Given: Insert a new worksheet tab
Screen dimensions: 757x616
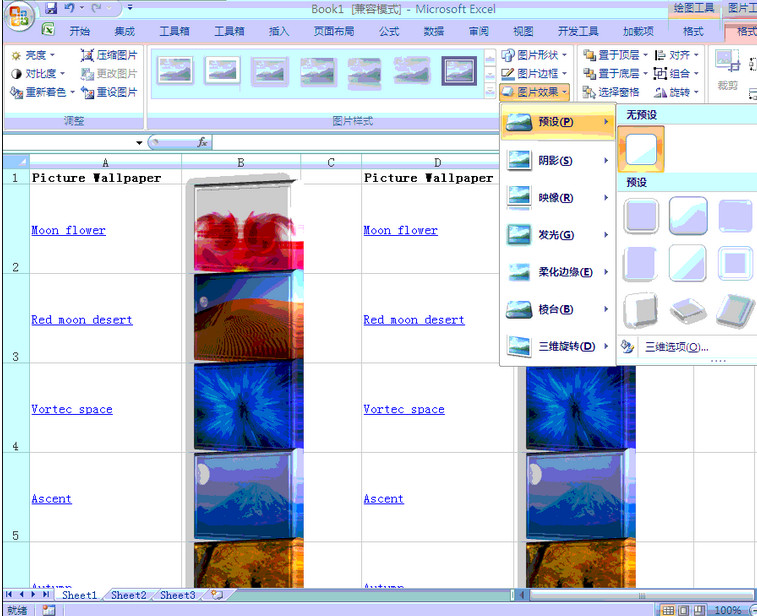Looking at the screenshot, I should coord(217,595).
